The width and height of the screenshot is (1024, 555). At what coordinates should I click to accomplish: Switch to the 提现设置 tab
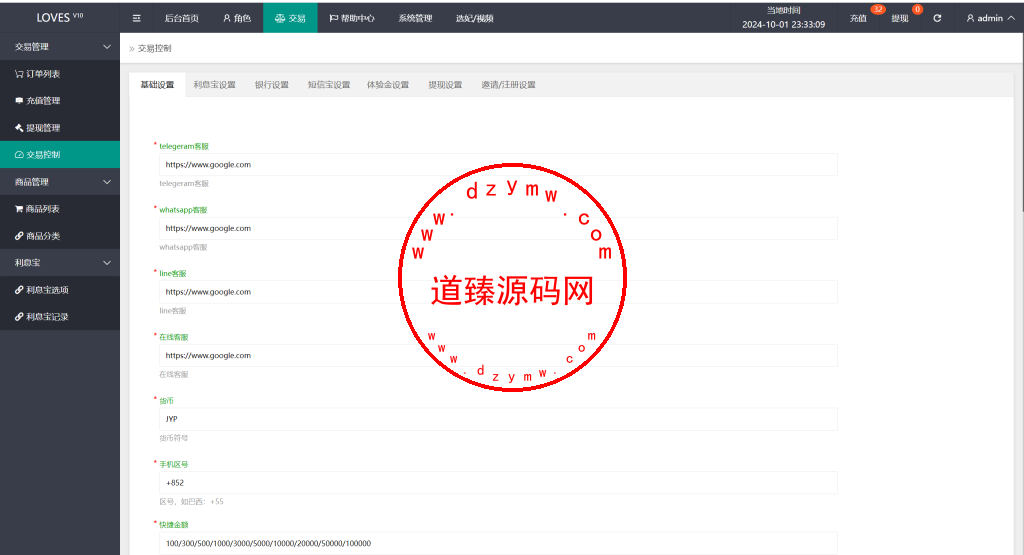[445, 85]
